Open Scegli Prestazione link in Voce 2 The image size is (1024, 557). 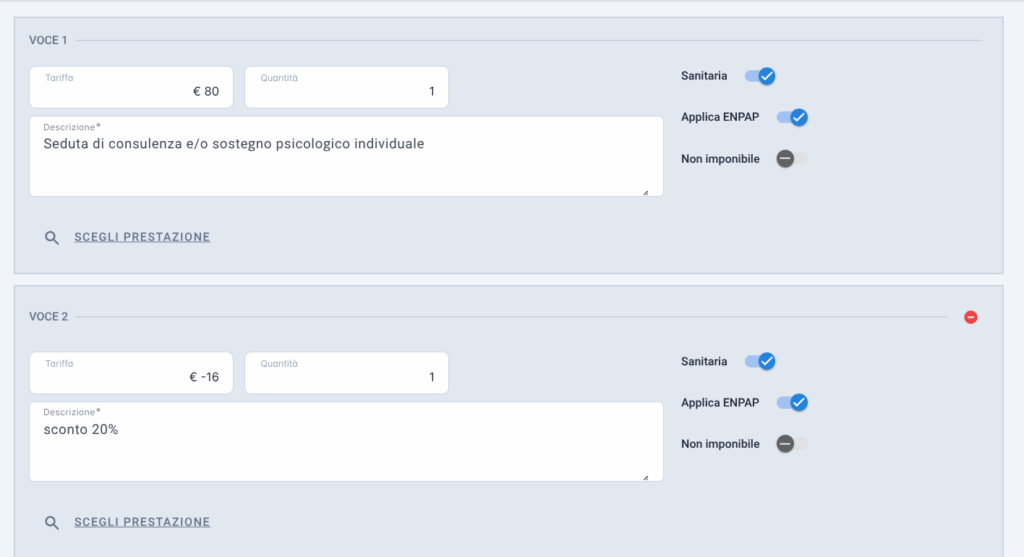click(142, 522)
